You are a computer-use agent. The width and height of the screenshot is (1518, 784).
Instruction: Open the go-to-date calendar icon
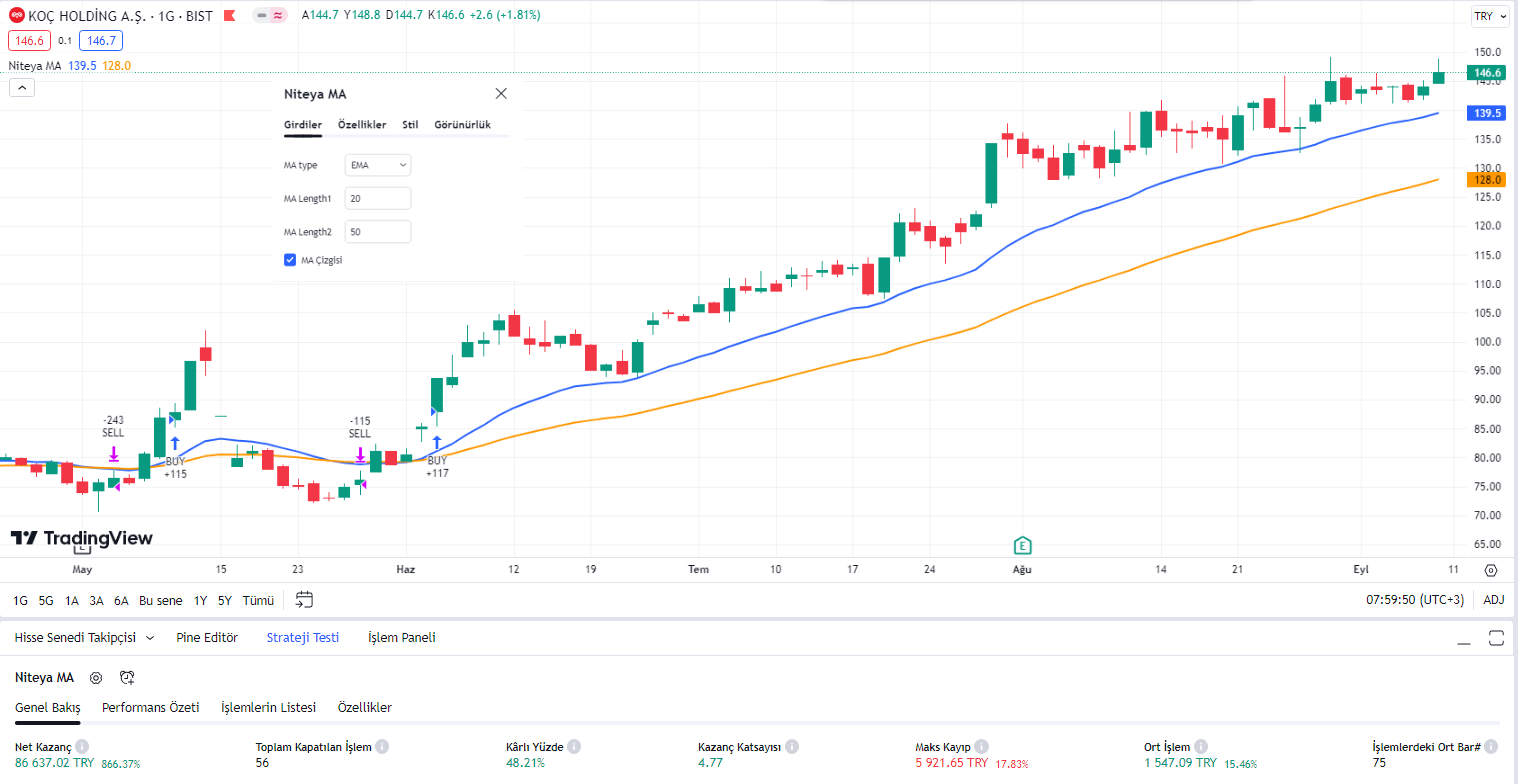pos(304,600)
